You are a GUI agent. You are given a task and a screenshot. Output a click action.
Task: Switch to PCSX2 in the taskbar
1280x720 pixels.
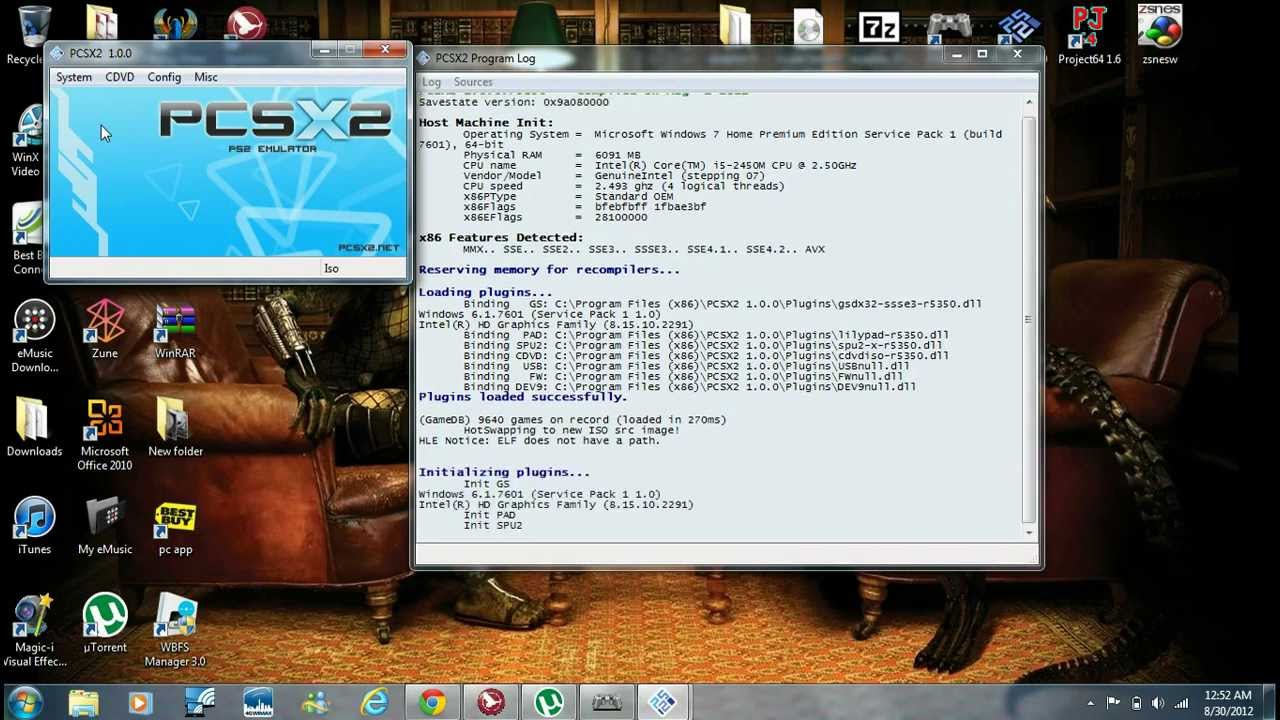point(664,702)
